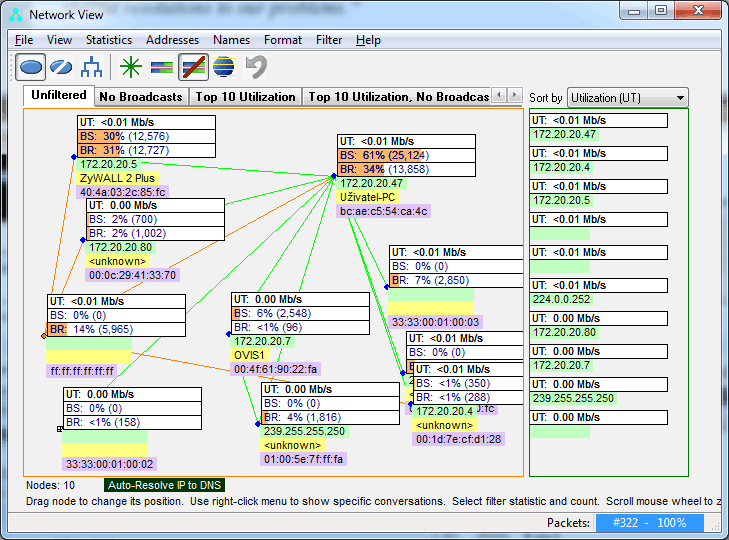Click the tilted ellipse layout icon
The image size is (729, 540).
click(61, 68)
